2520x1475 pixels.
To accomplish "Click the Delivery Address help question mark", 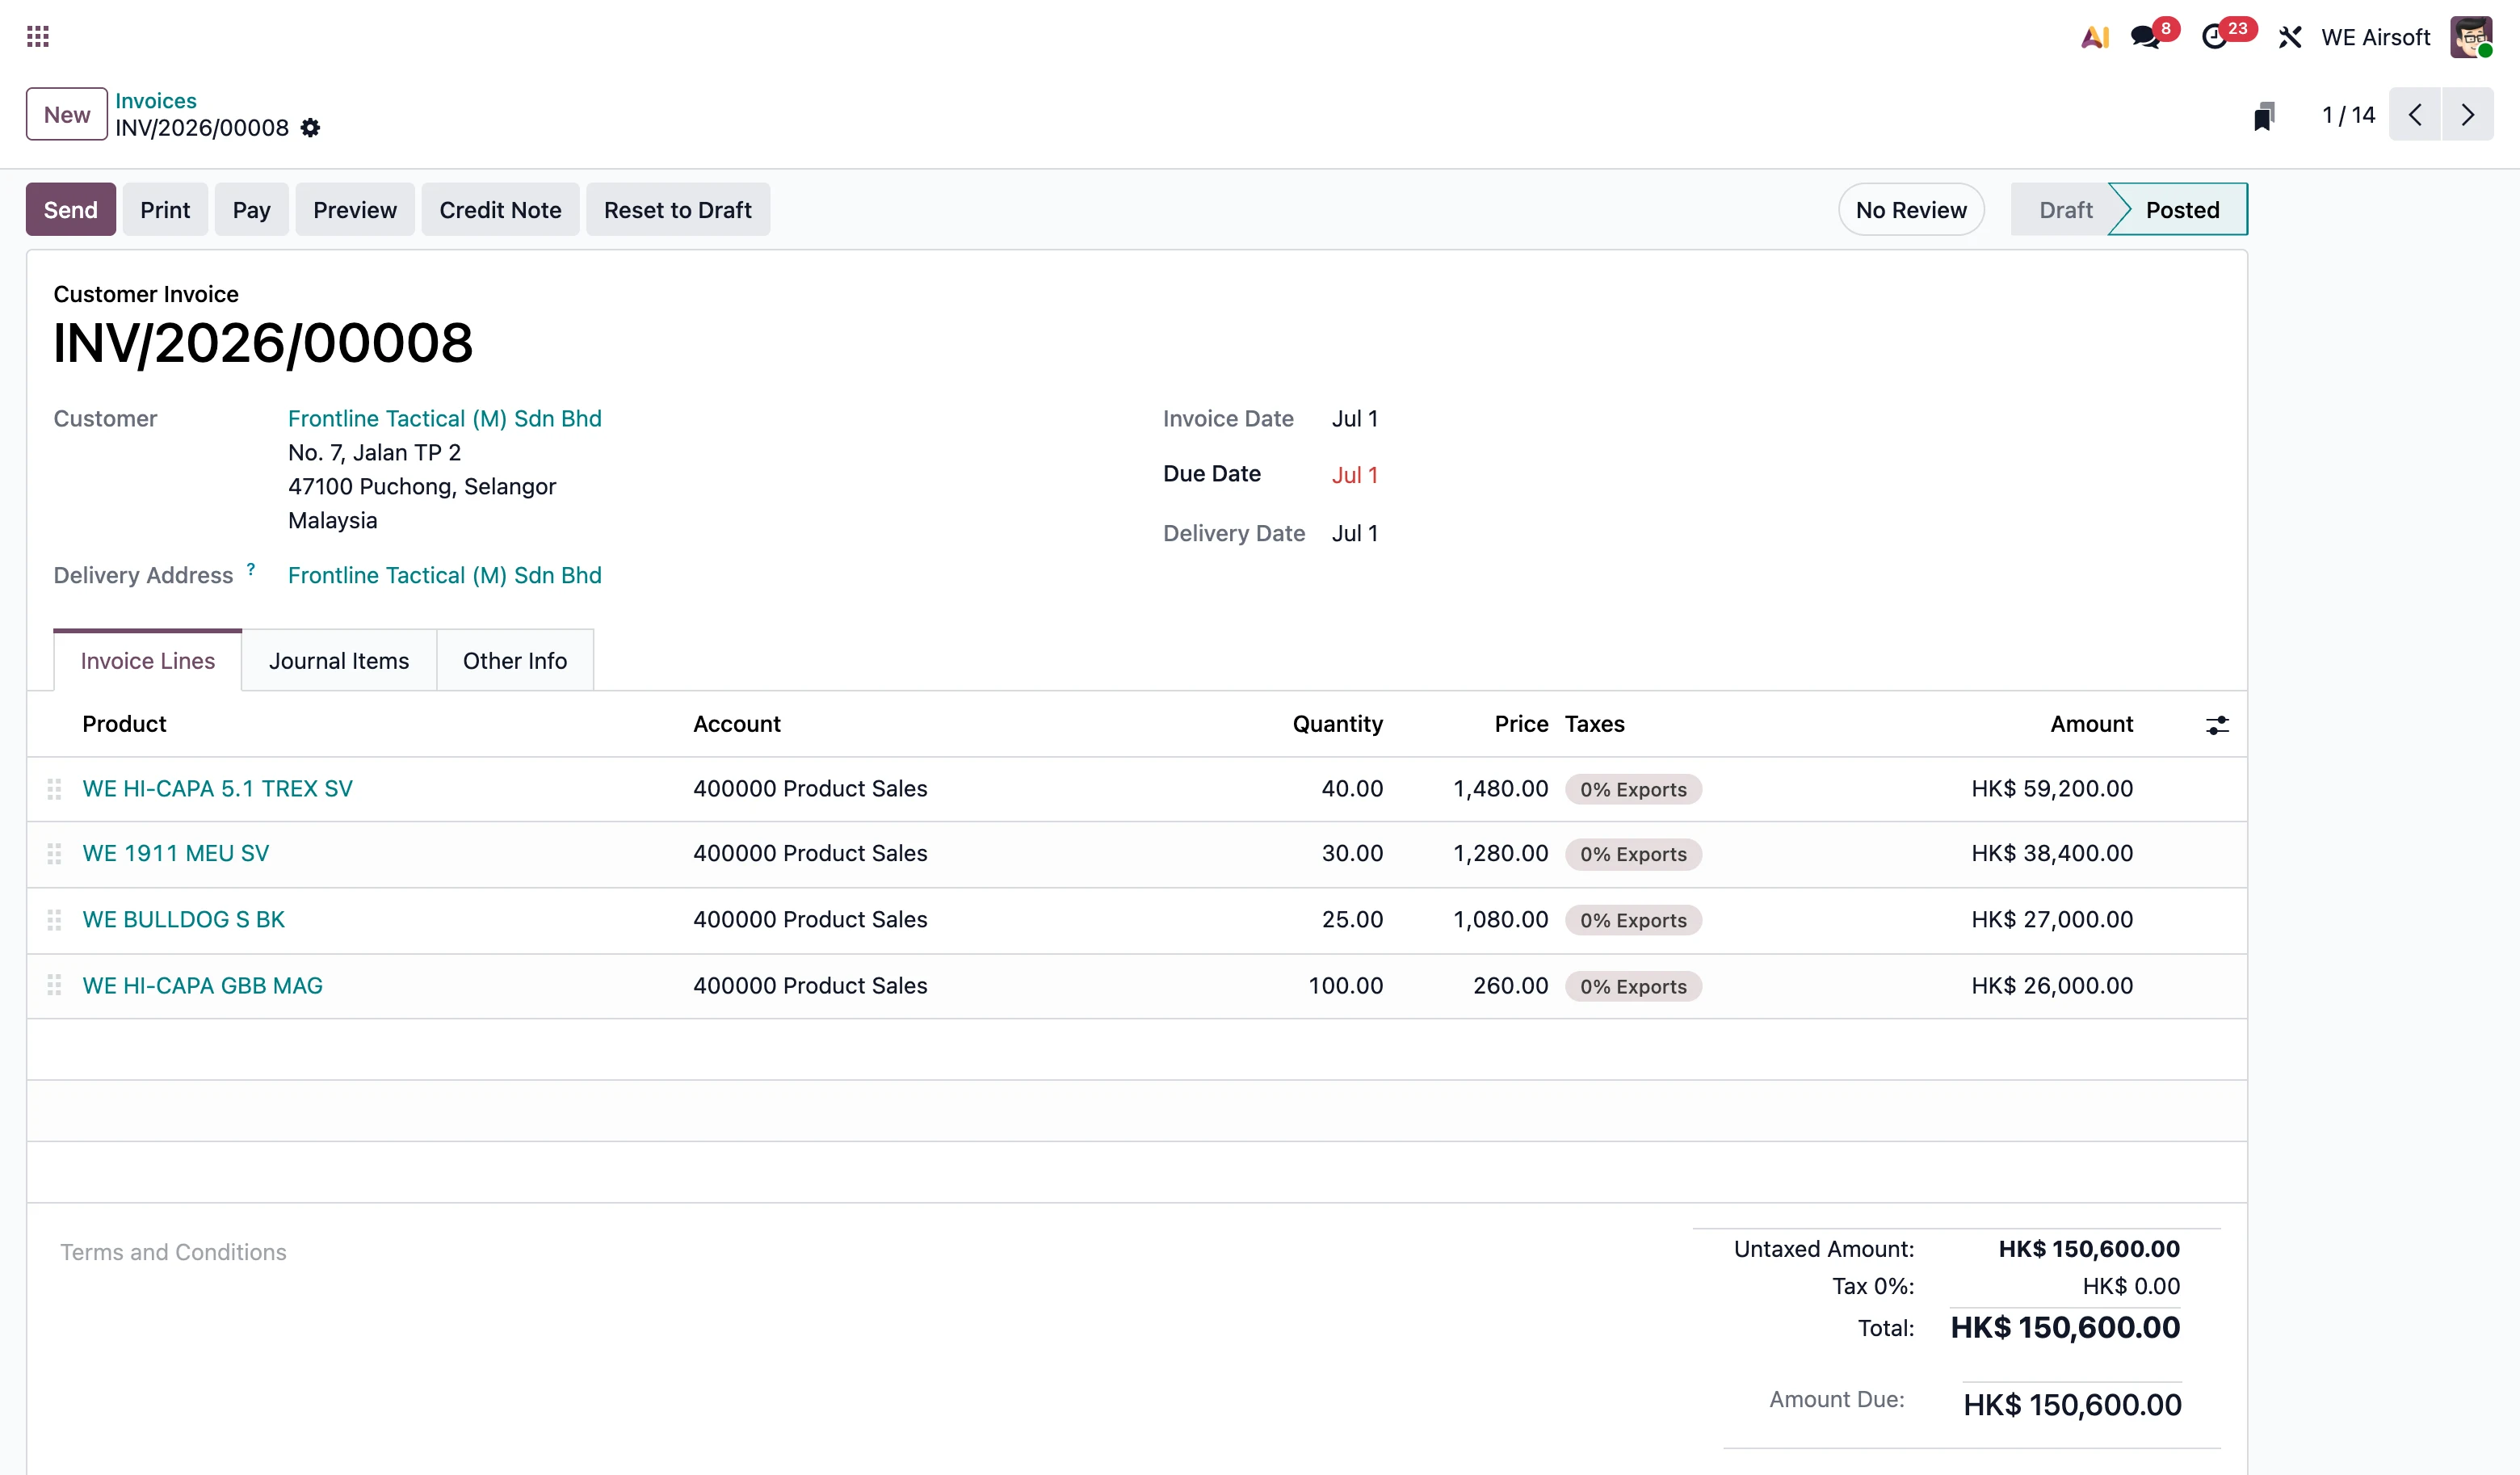I will click(251, 569).
